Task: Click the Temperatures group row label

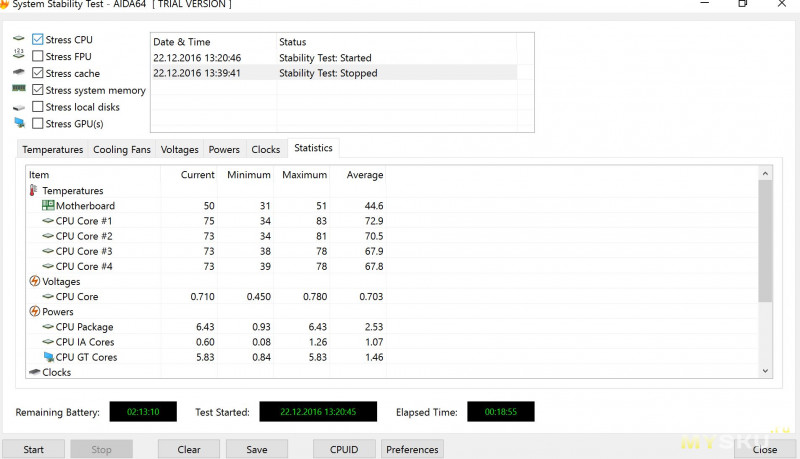Action: coord(73,191)
